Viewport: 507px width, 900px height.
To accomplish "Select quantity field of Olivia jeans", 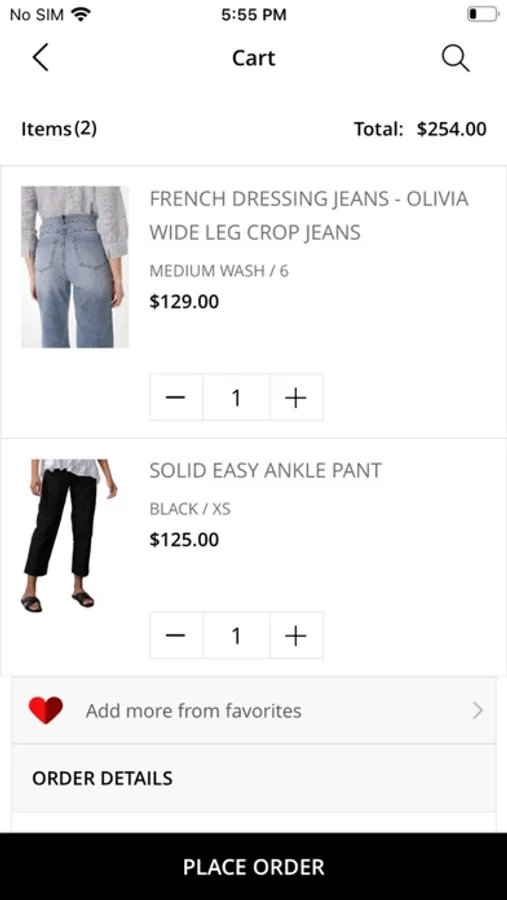I will click(x=236, y=397).
